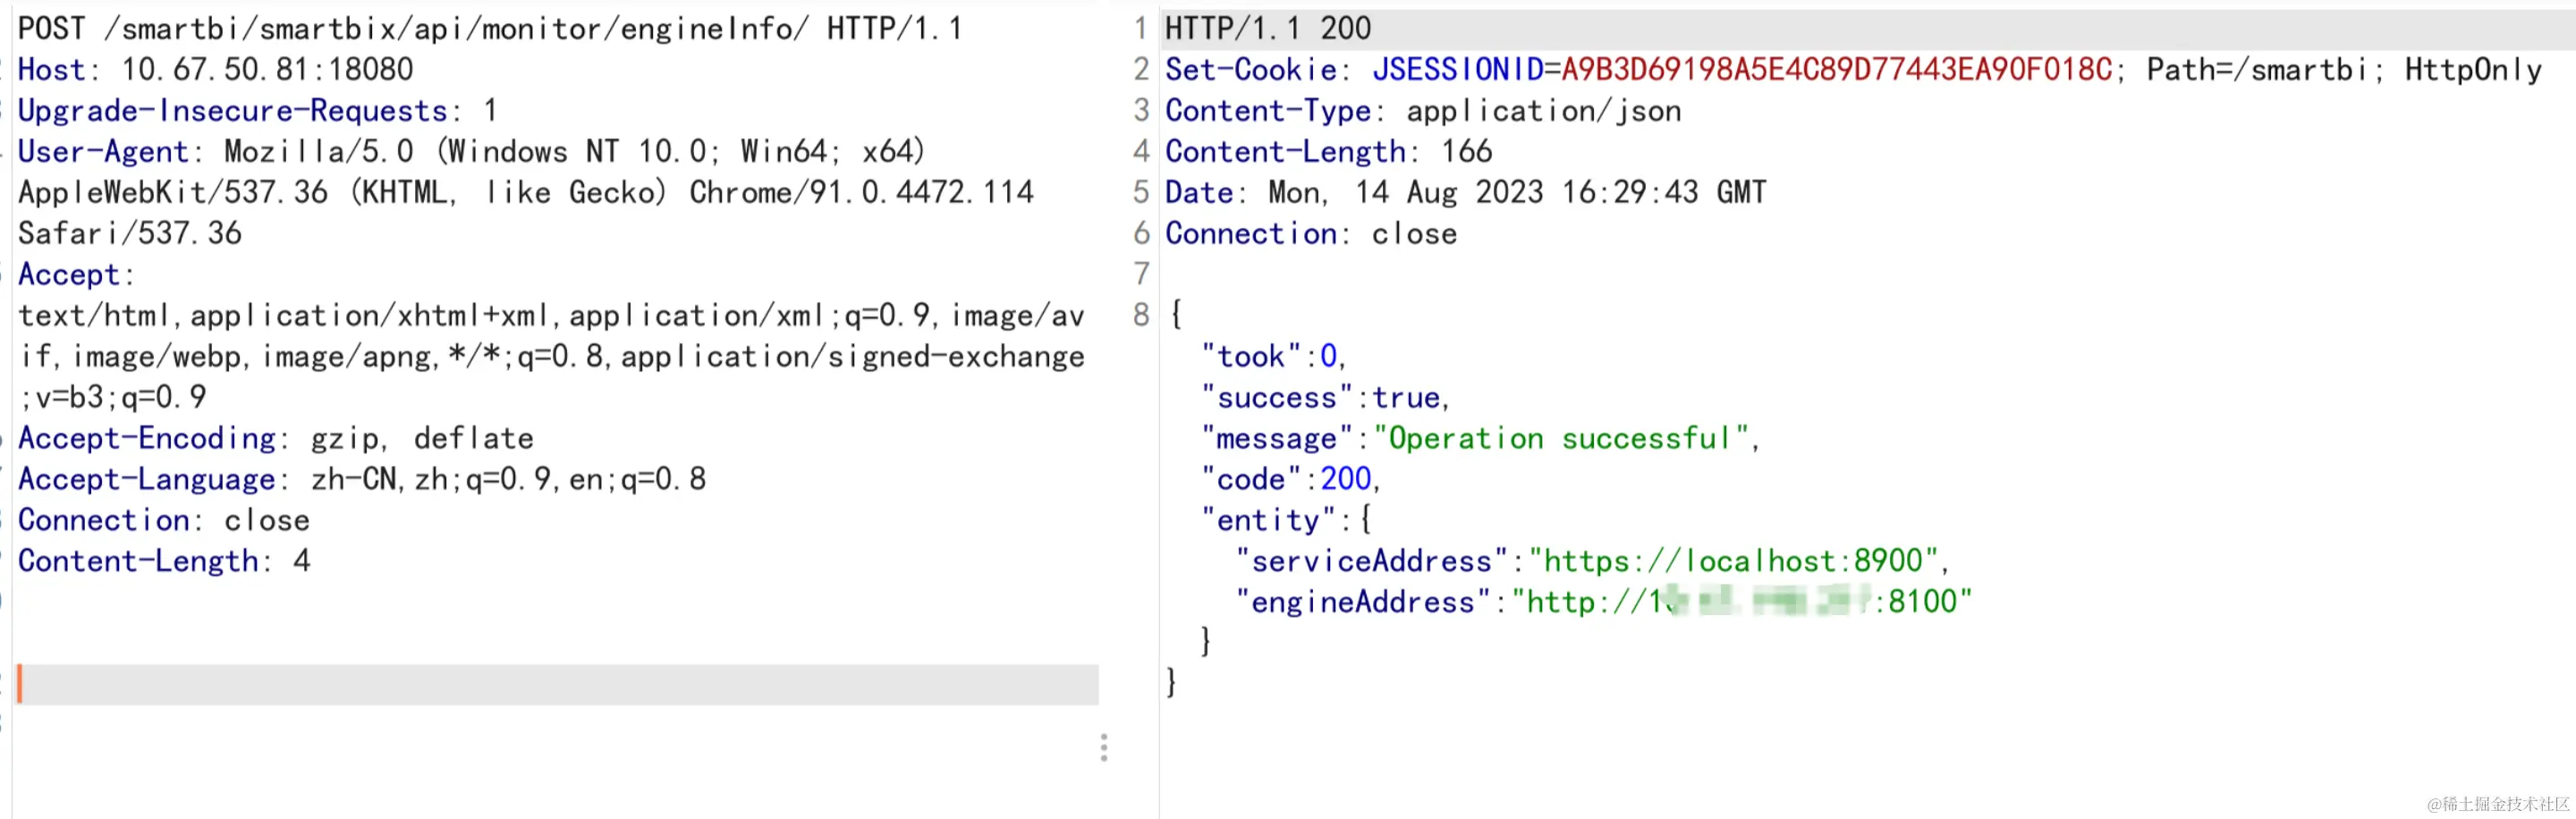Select the "Operation successful" message value
The width and height of the screenshot is (2576, 819).
[1561, 438]
